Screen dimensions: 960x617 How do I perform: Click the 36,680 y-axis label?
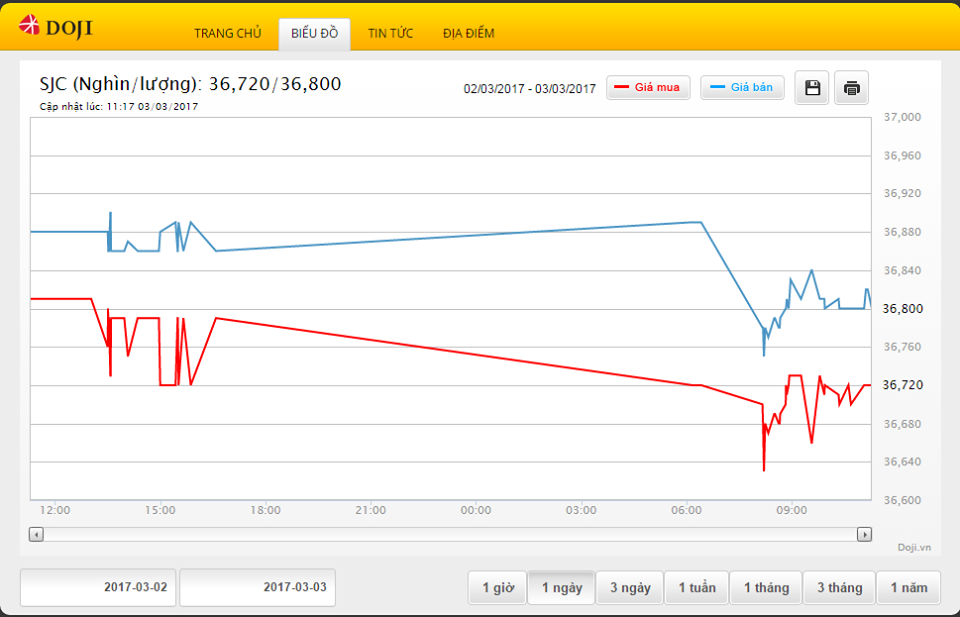pyautogui.click(x=902, y=424)
